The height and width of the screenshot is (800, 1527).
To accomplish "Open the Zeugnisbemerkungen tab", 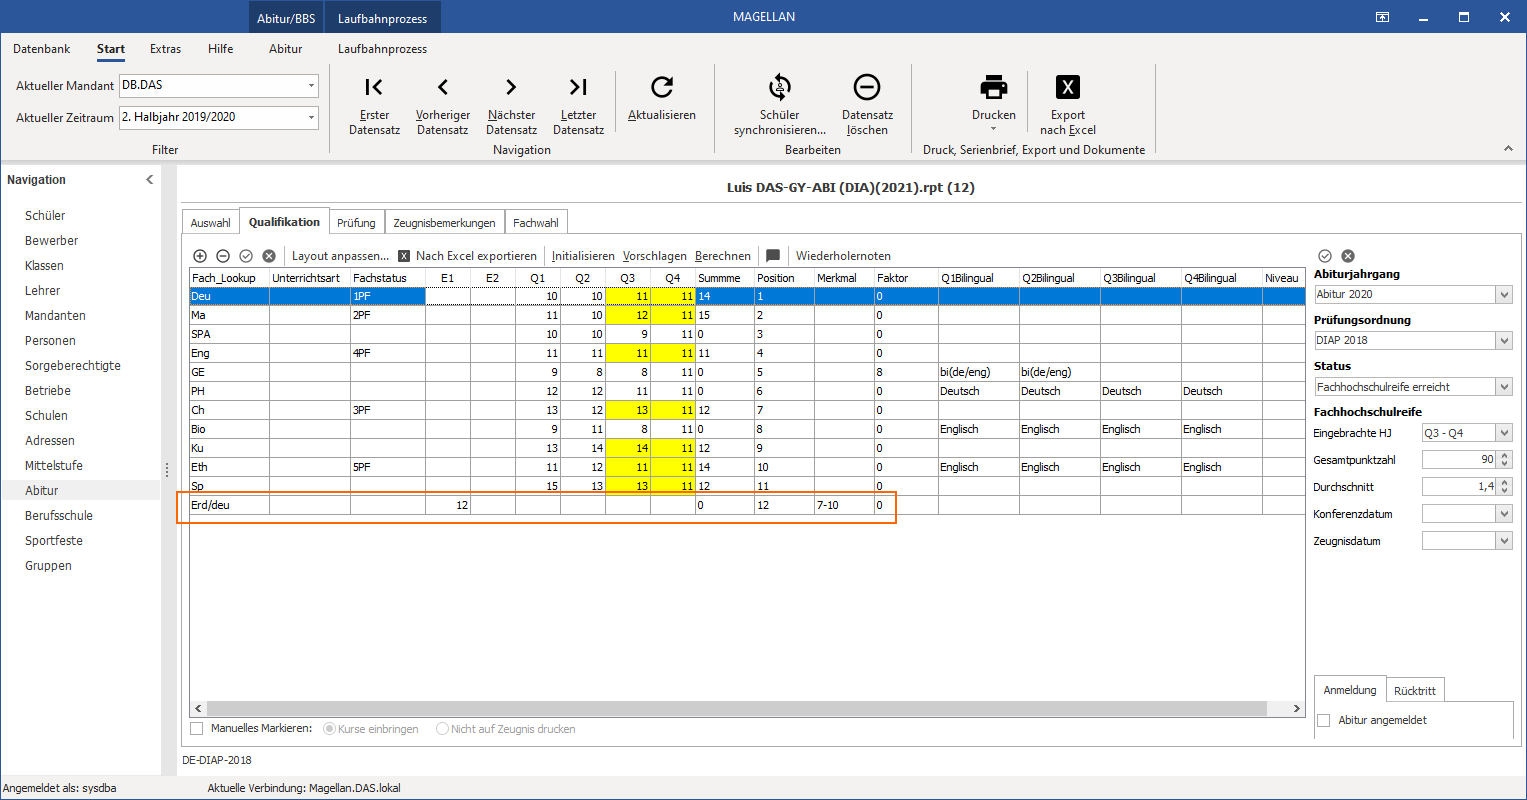I will tap(444, 223).
